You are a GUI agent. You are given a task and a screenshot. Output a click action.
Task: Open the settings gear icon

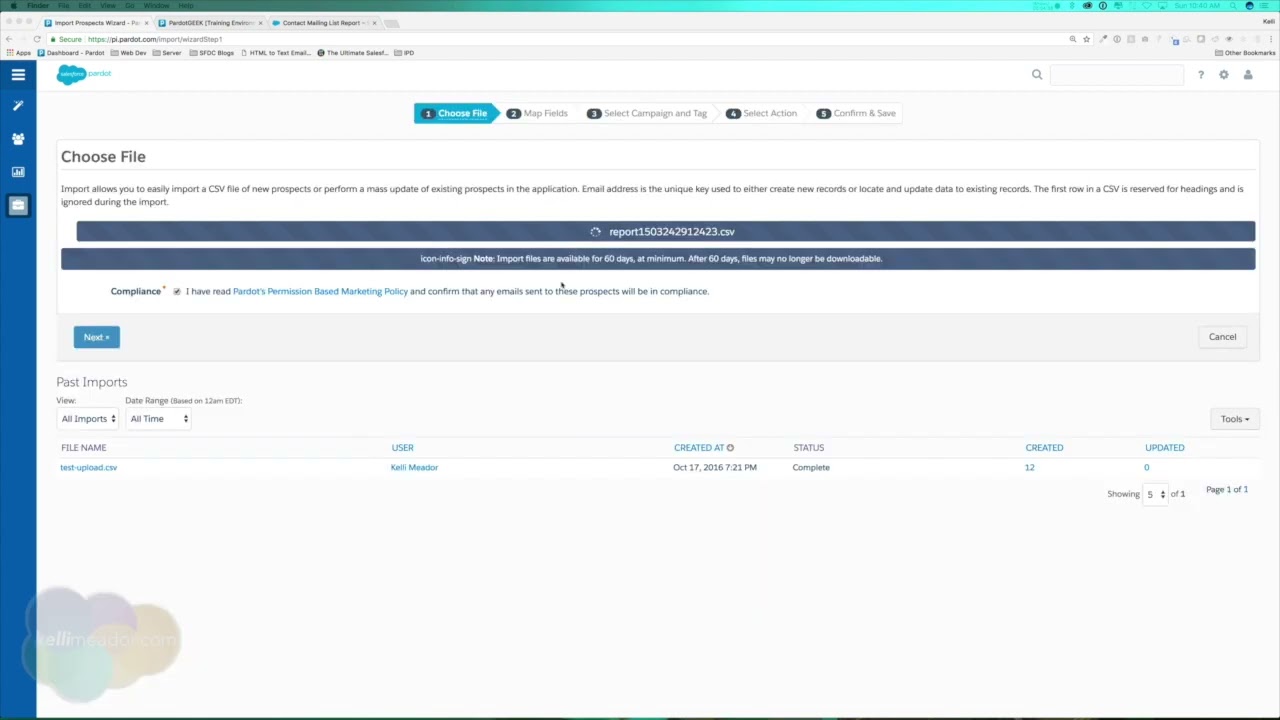pyautogui.click(x=1223, y=75)
